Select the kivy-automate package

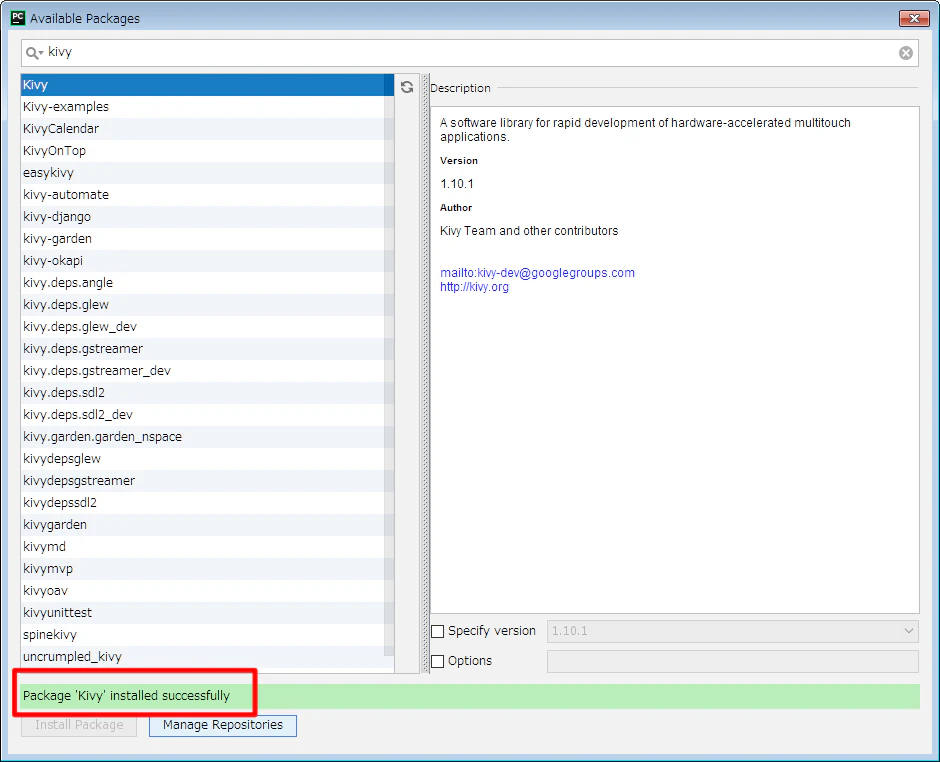tap(207, 195)
